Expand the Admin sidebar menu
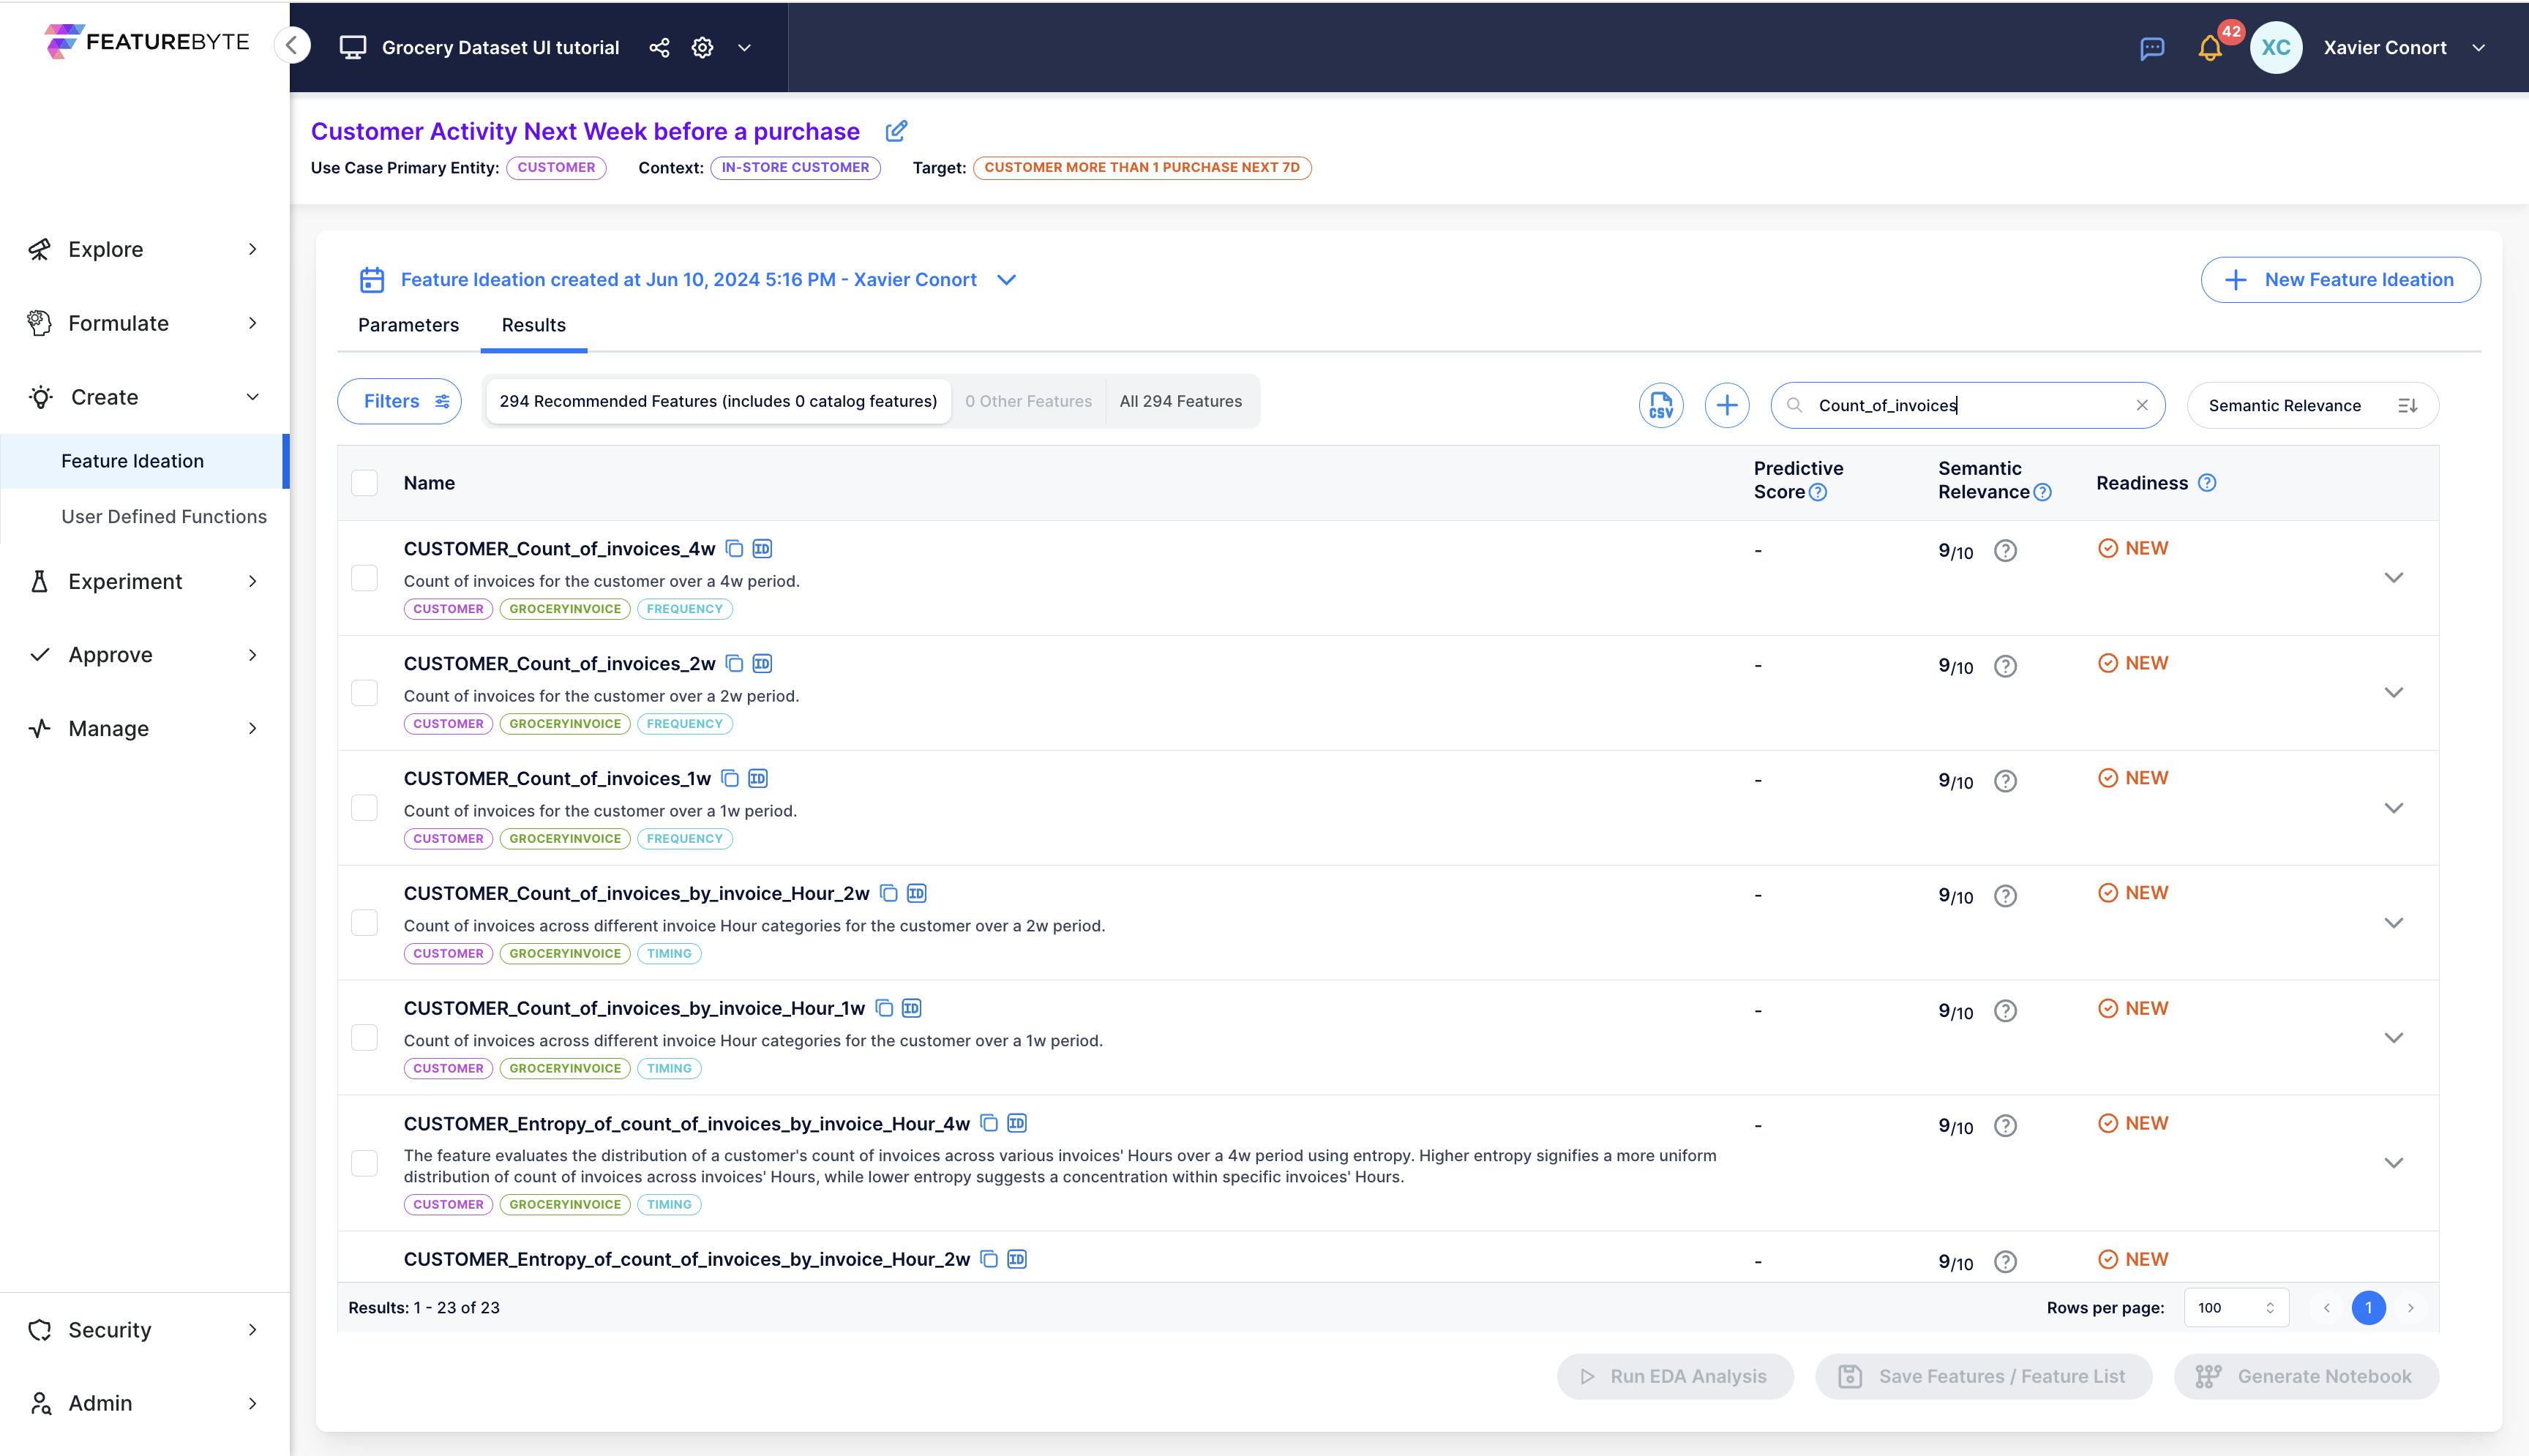The height and width of the screenshot is (1456, 2529). pyautogui.click(x=145, y=1403)
